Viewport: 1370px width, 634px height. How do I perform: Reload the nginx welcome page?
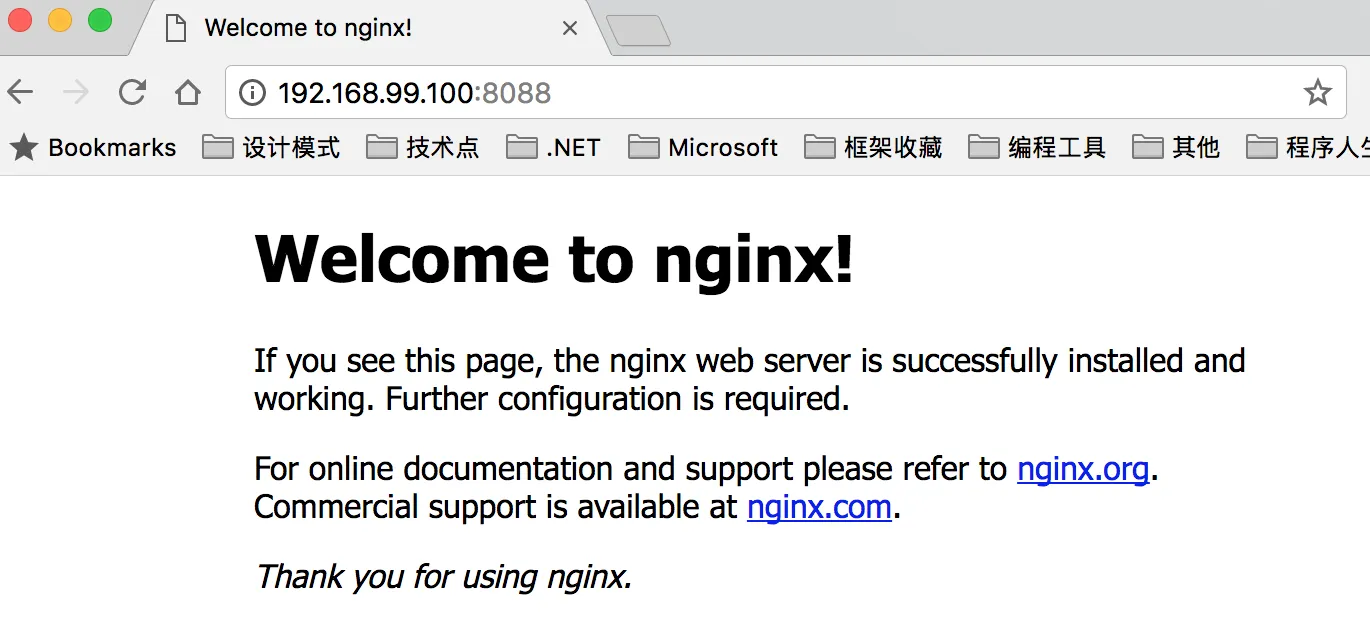point(132,93)
